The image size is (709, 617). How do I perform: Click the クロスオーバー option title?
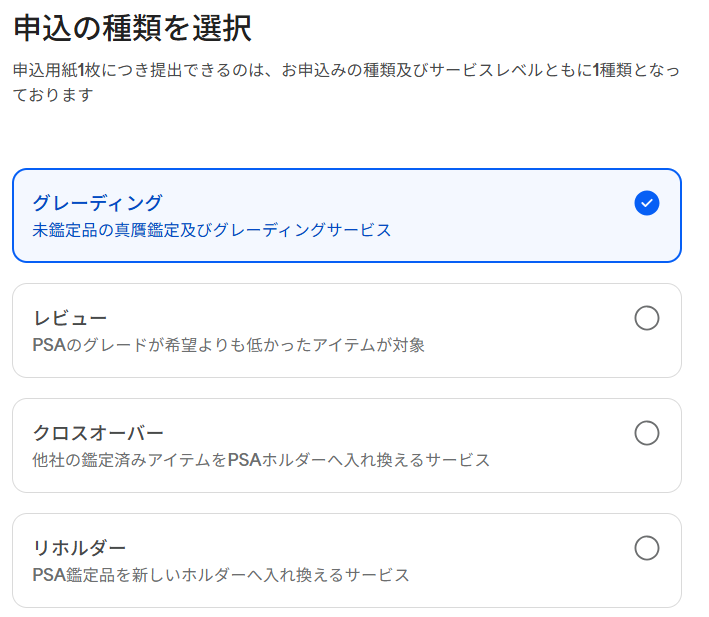[97, 433]
